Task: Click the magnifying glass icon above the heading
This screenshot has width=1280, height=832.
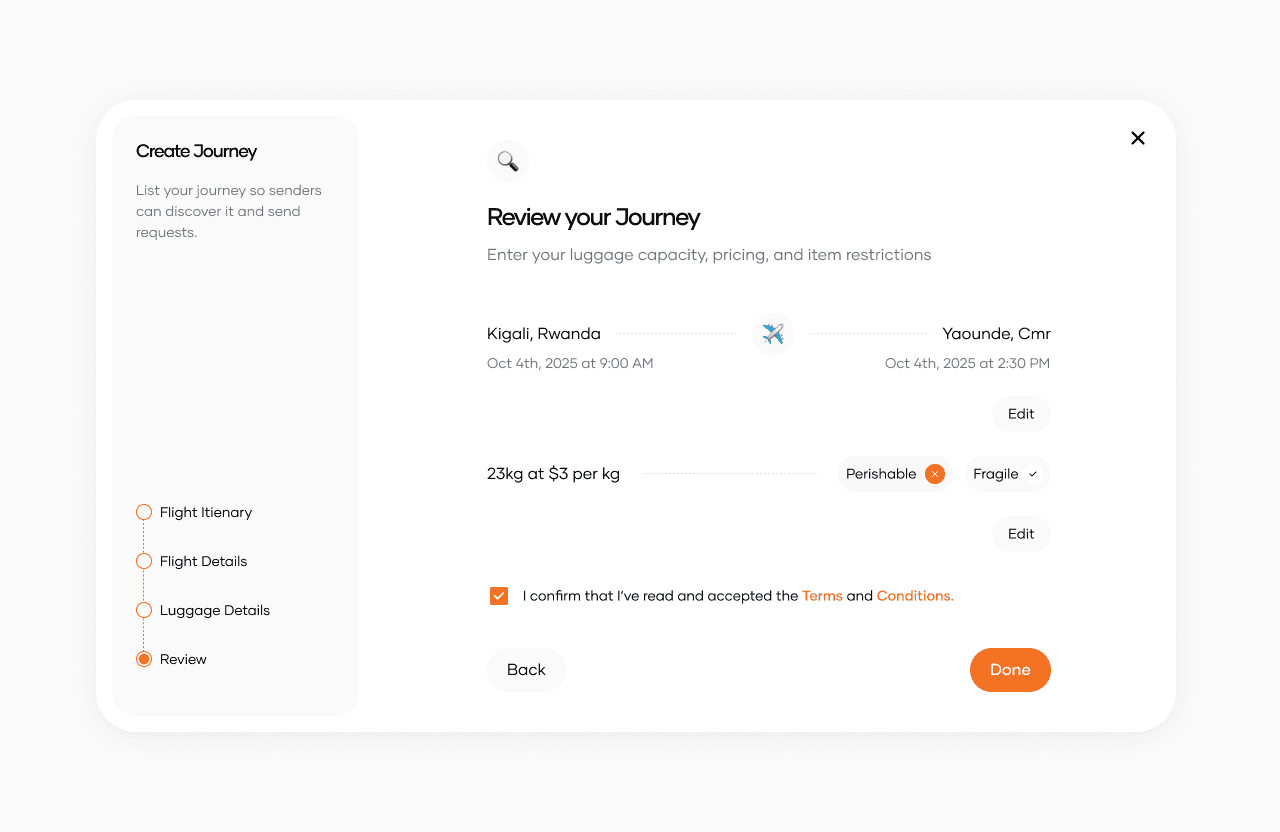Action: coord(508,161)
